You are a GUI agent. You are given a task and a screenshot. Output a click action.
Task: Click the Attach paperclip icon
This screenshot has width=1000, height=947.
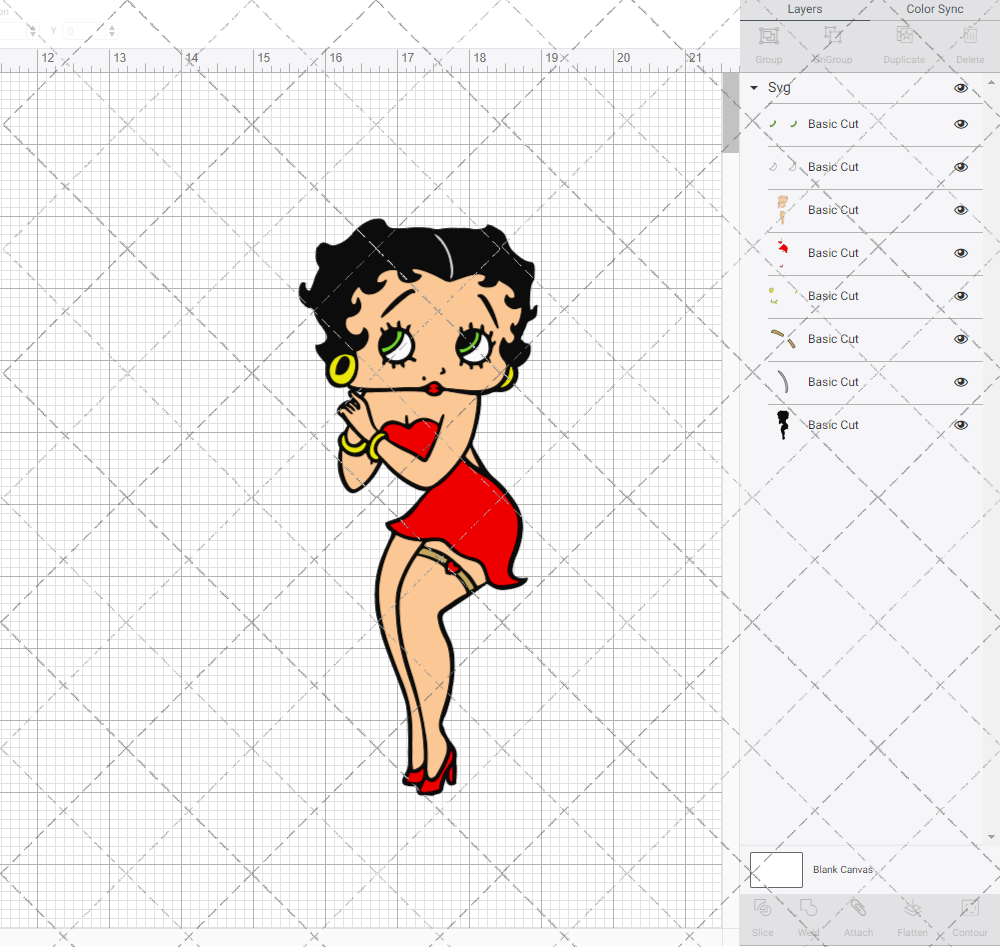(858, 910)
